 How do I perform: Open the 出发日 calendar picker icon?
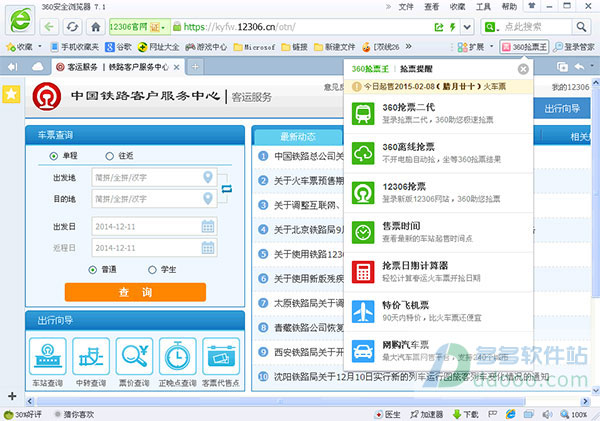[208, 227]
